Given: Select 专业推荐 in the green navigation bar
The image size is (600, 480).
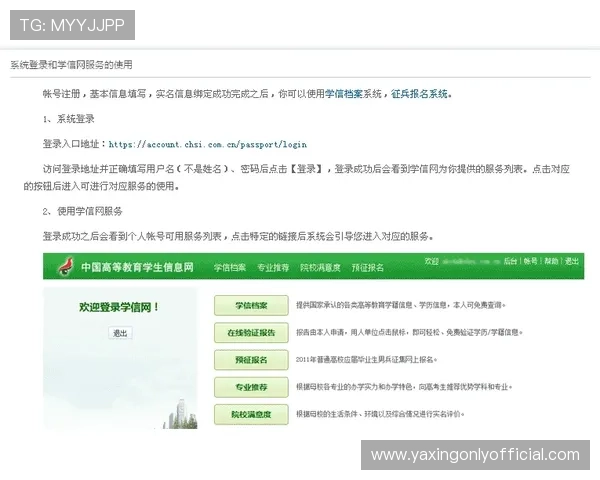Looking at the screenshot, I should point(273,268).
